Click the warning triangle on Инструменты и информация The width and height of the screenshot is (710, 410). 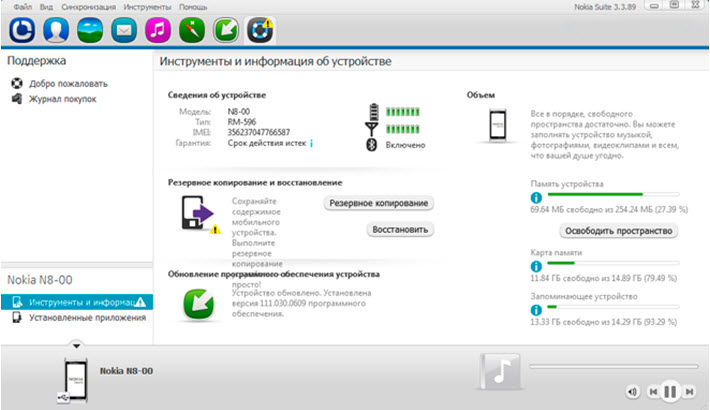(x=140, y=302)
